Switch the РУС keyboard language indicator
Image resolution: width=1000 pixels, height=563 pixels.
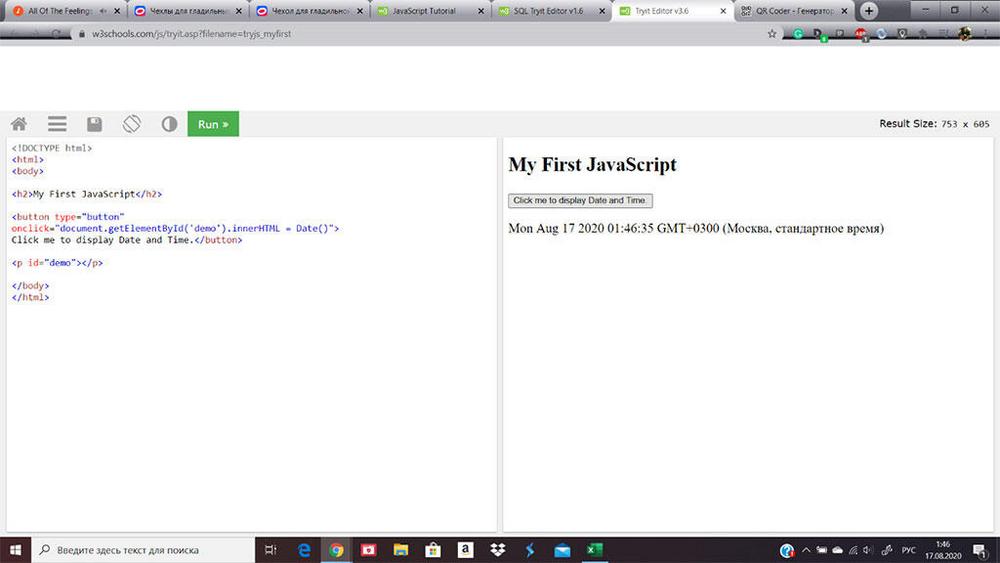[909, 549]
